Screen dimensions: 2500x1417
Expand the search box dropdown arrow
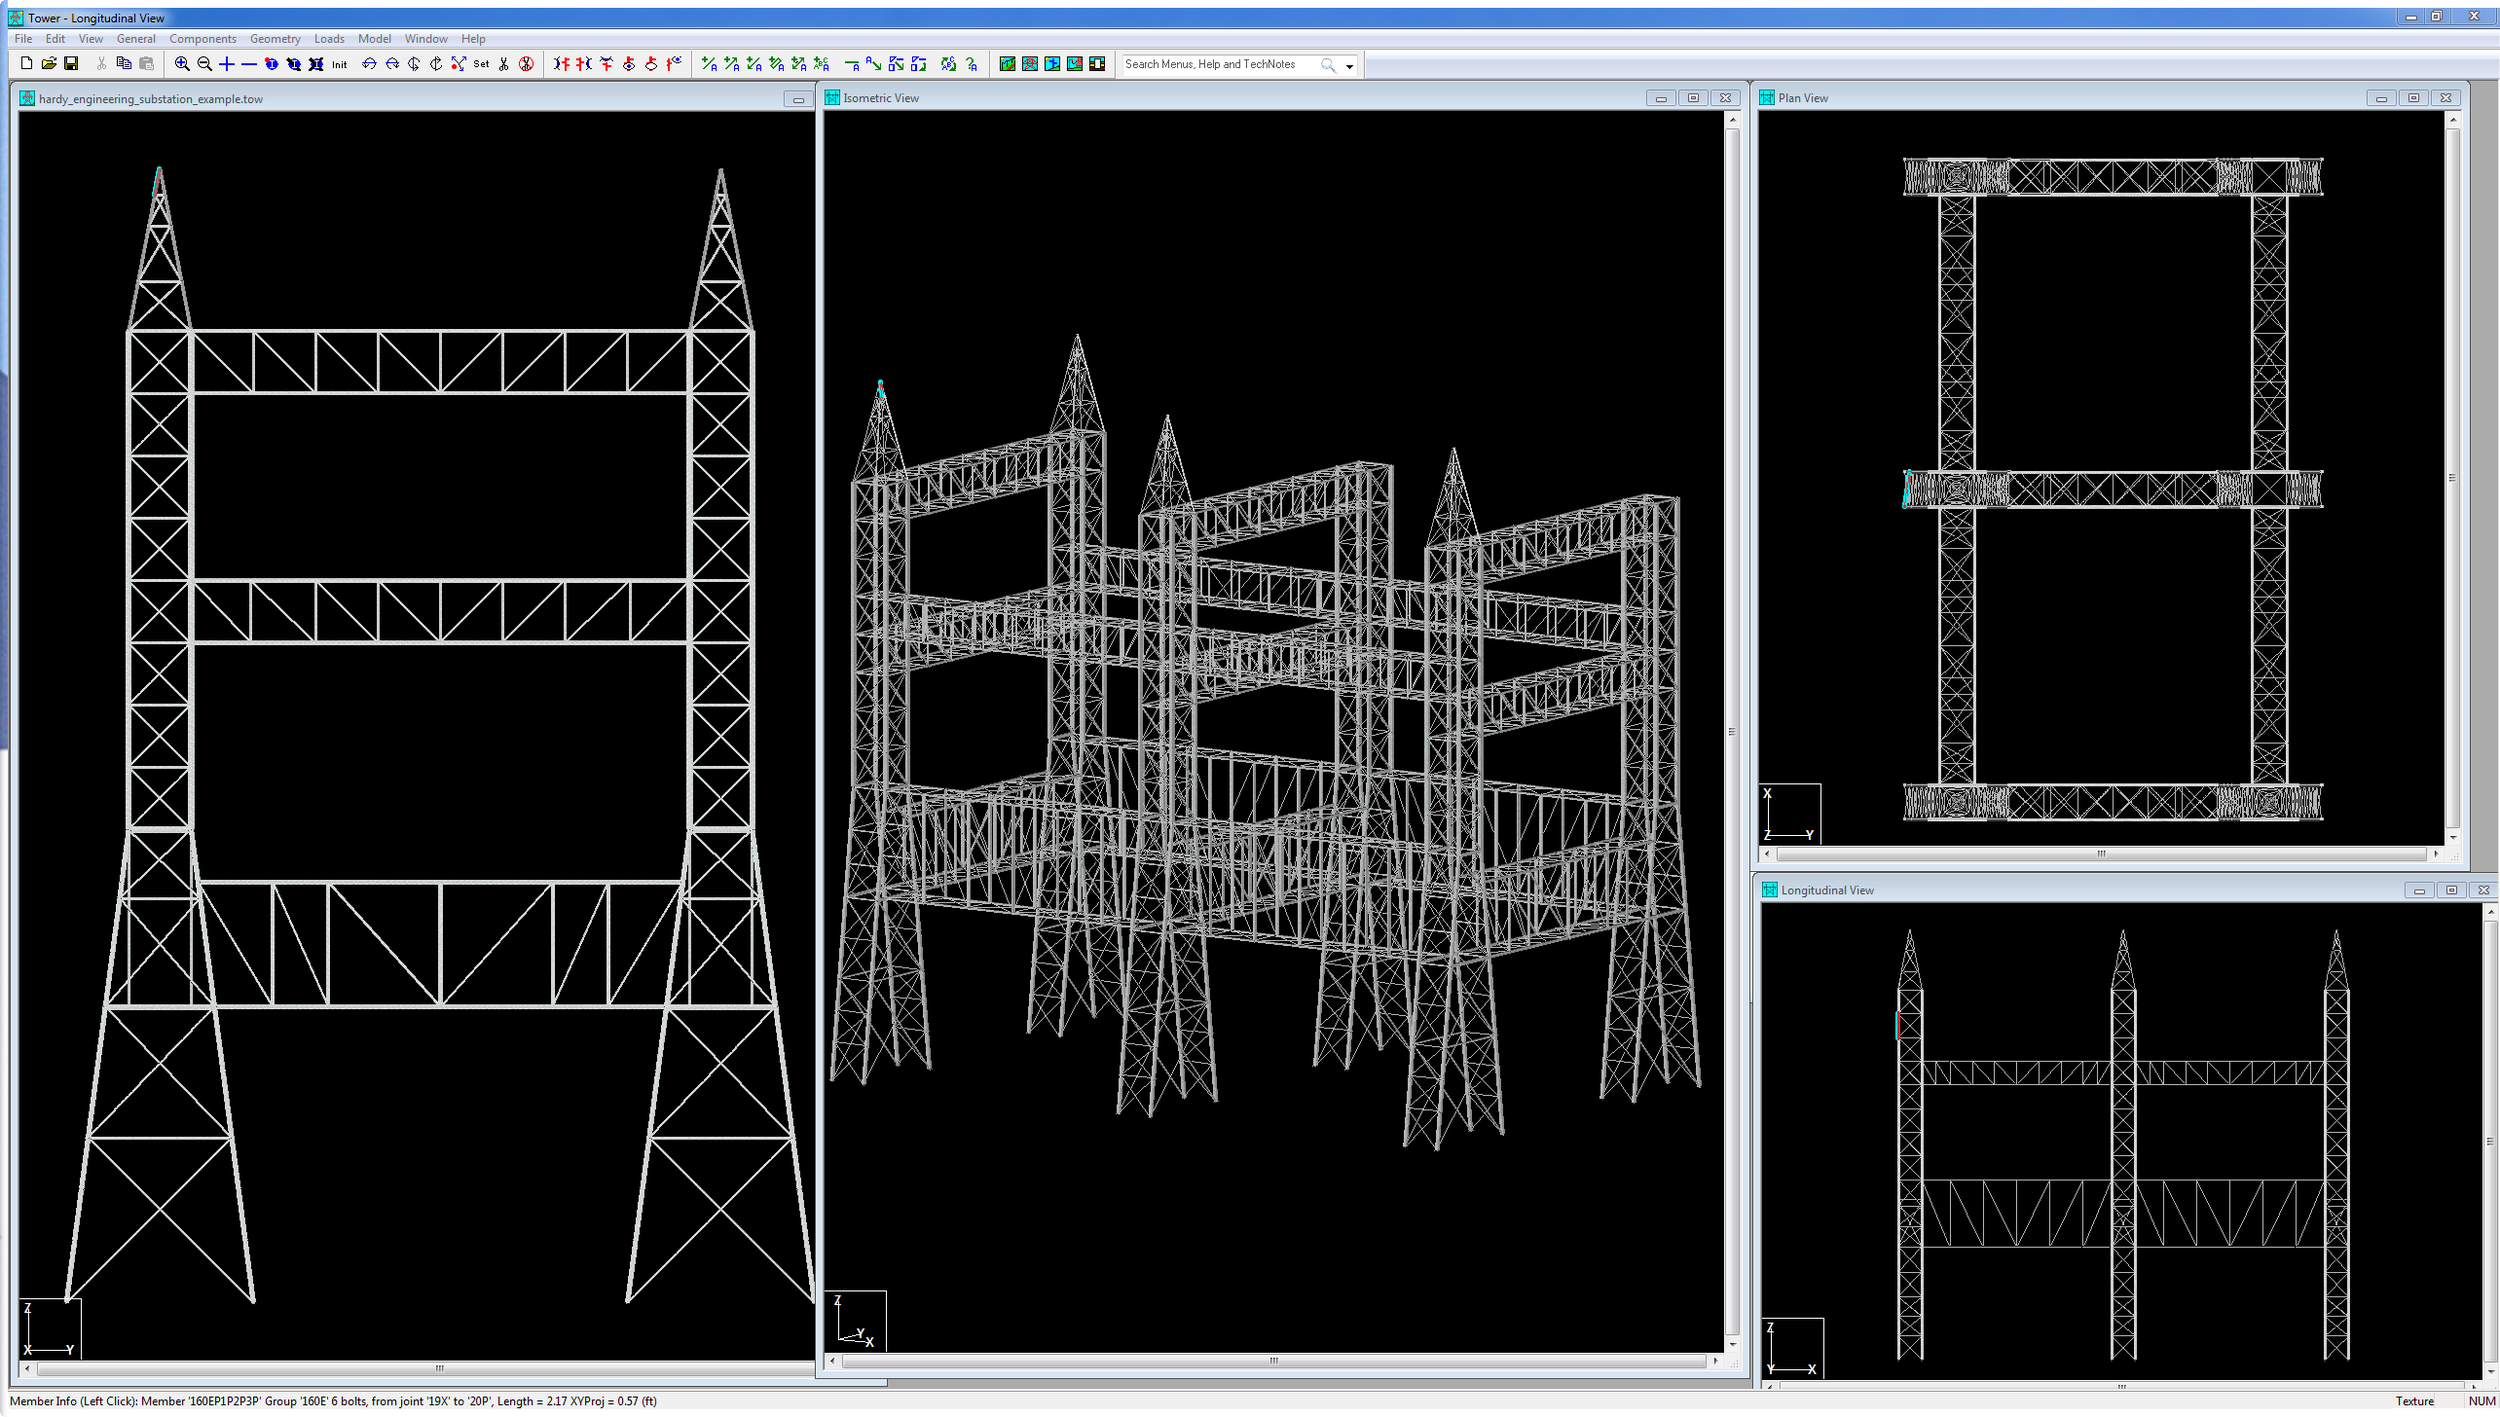(x=1349, y=66)
